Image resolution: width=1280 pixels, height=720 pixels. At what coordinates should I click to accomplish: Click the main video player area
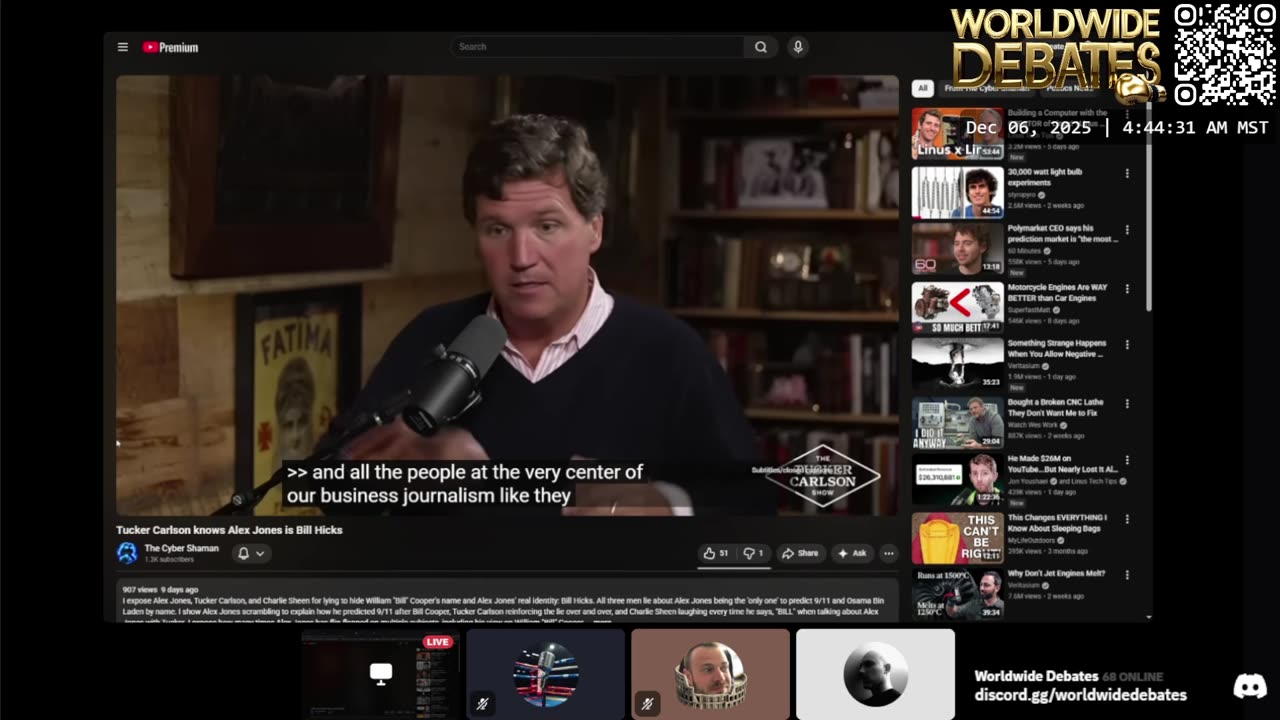click(507, 295)
